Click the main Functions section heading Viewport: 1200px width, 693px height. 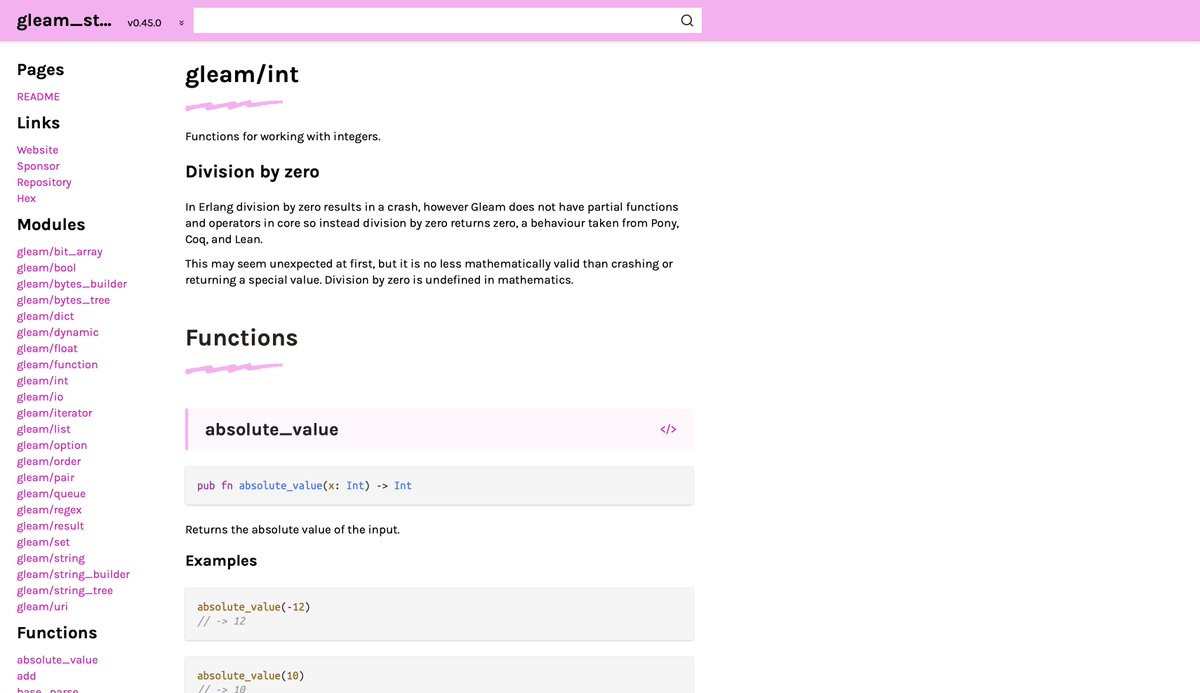point(241,338)
